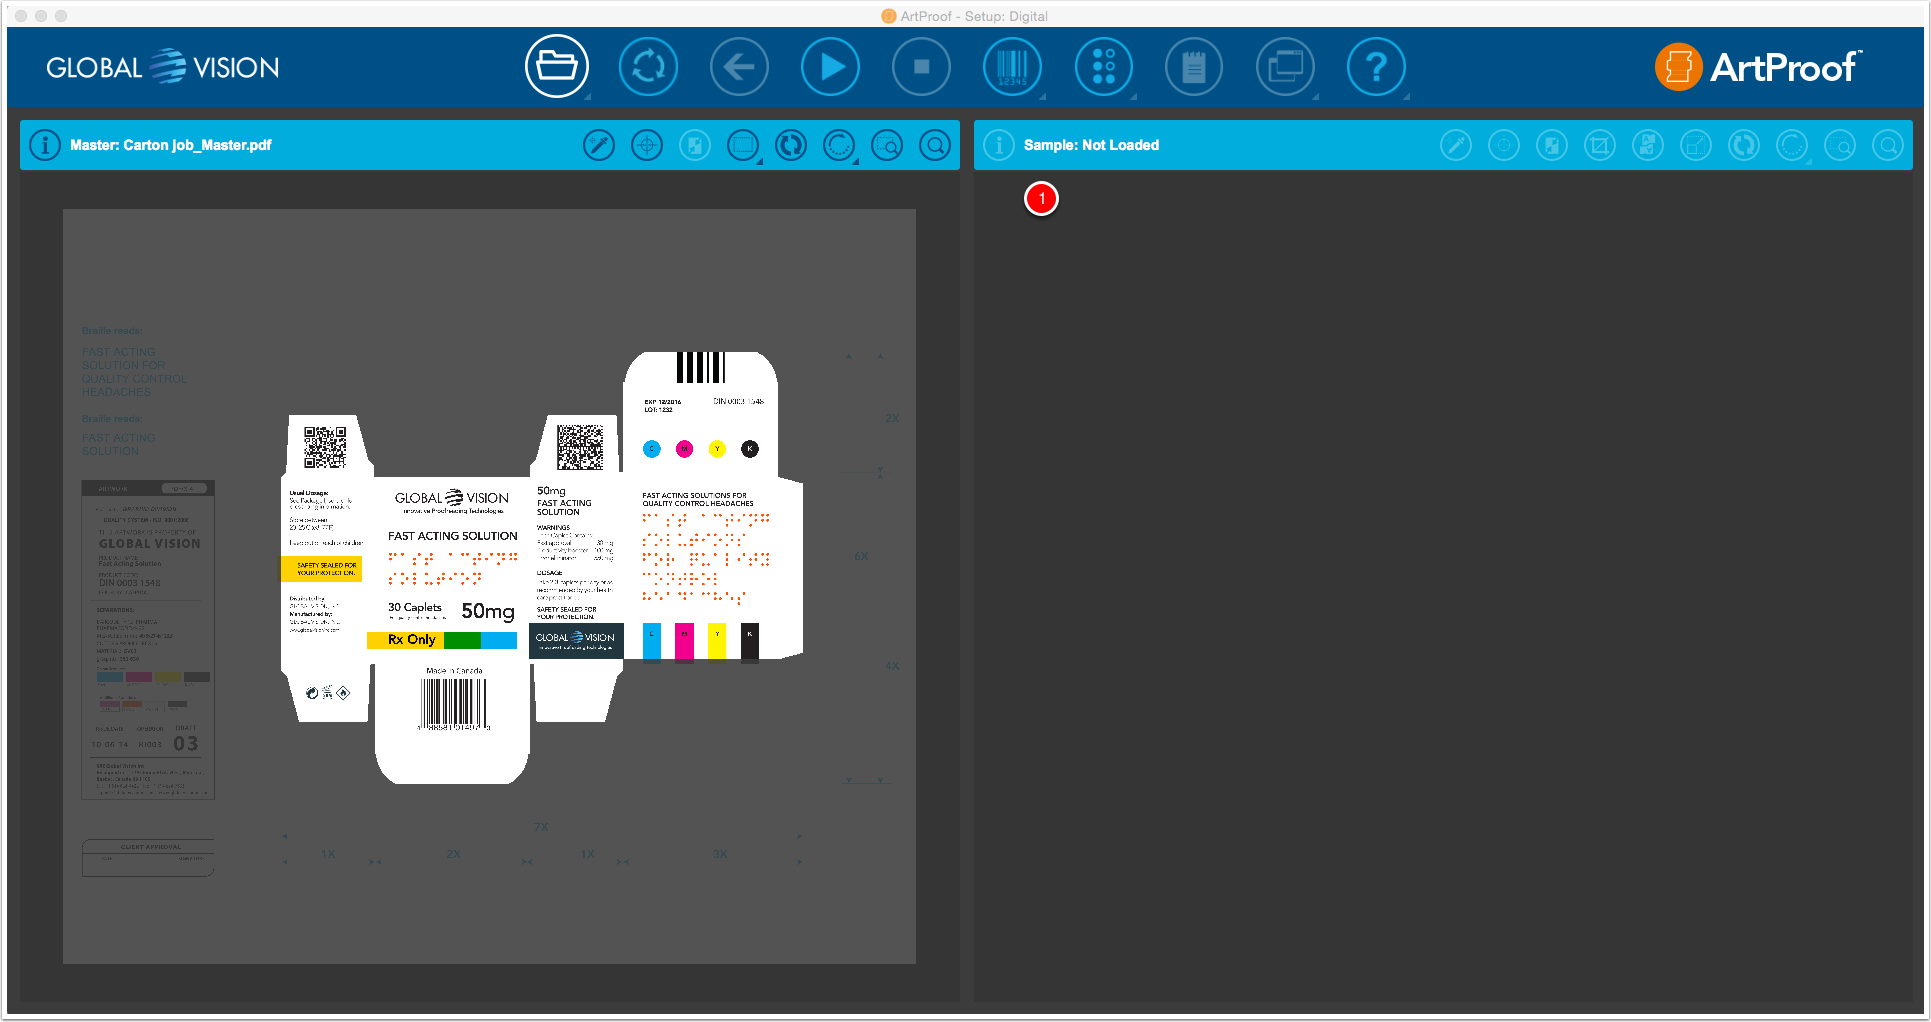Click the '30 Caplets' text on the carton
The height and width of the screenshot is (1022, 1931).
pyautogui.click(x=414, y=607)
